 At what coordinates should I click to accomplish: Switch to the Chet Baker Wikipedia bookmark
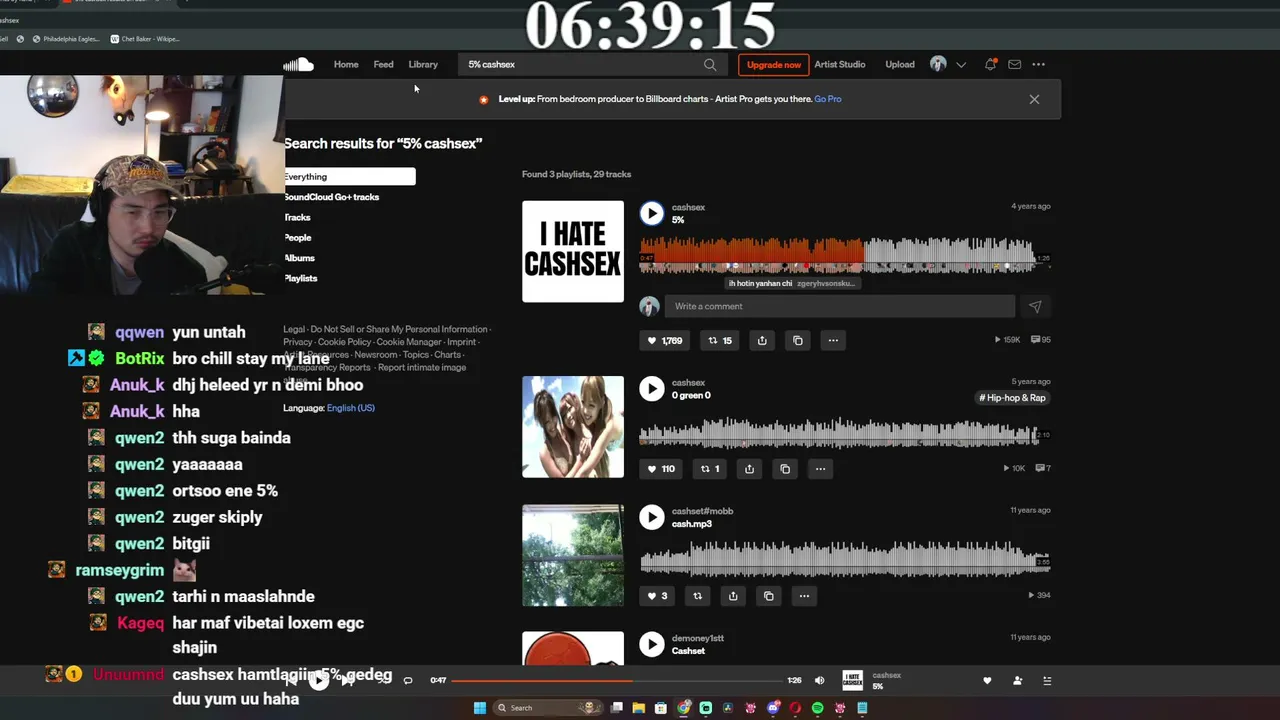[x=144, y=39]
